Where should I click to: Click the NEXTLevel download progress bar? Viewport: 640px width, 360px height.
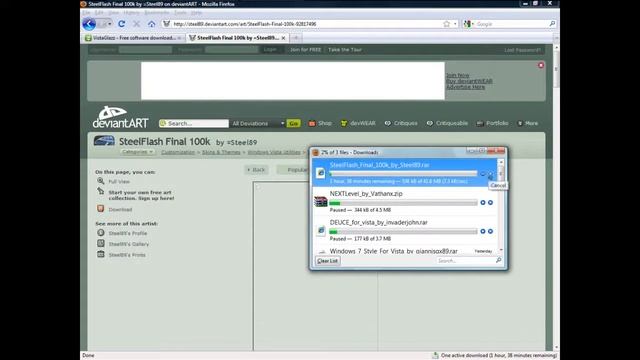(403, 203)
